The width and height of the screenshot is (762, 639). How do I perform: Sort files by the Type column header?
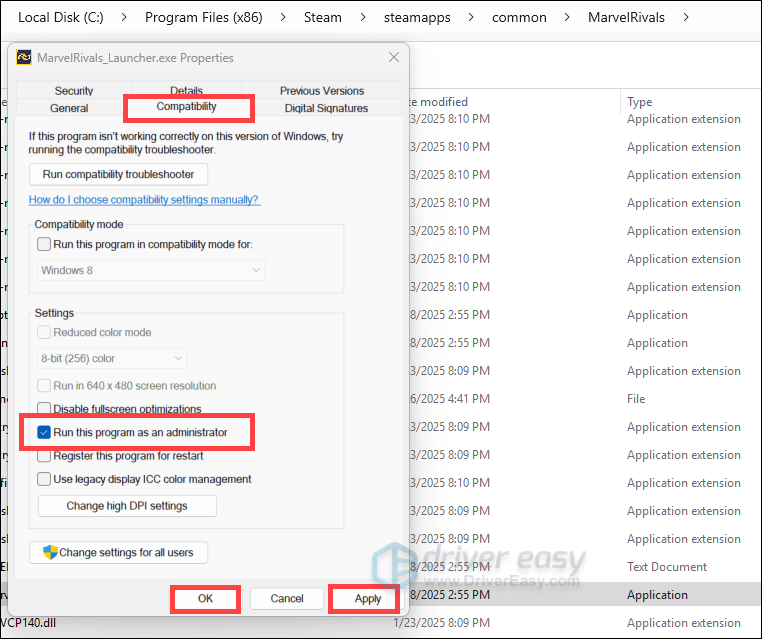(x=640, y=102)
